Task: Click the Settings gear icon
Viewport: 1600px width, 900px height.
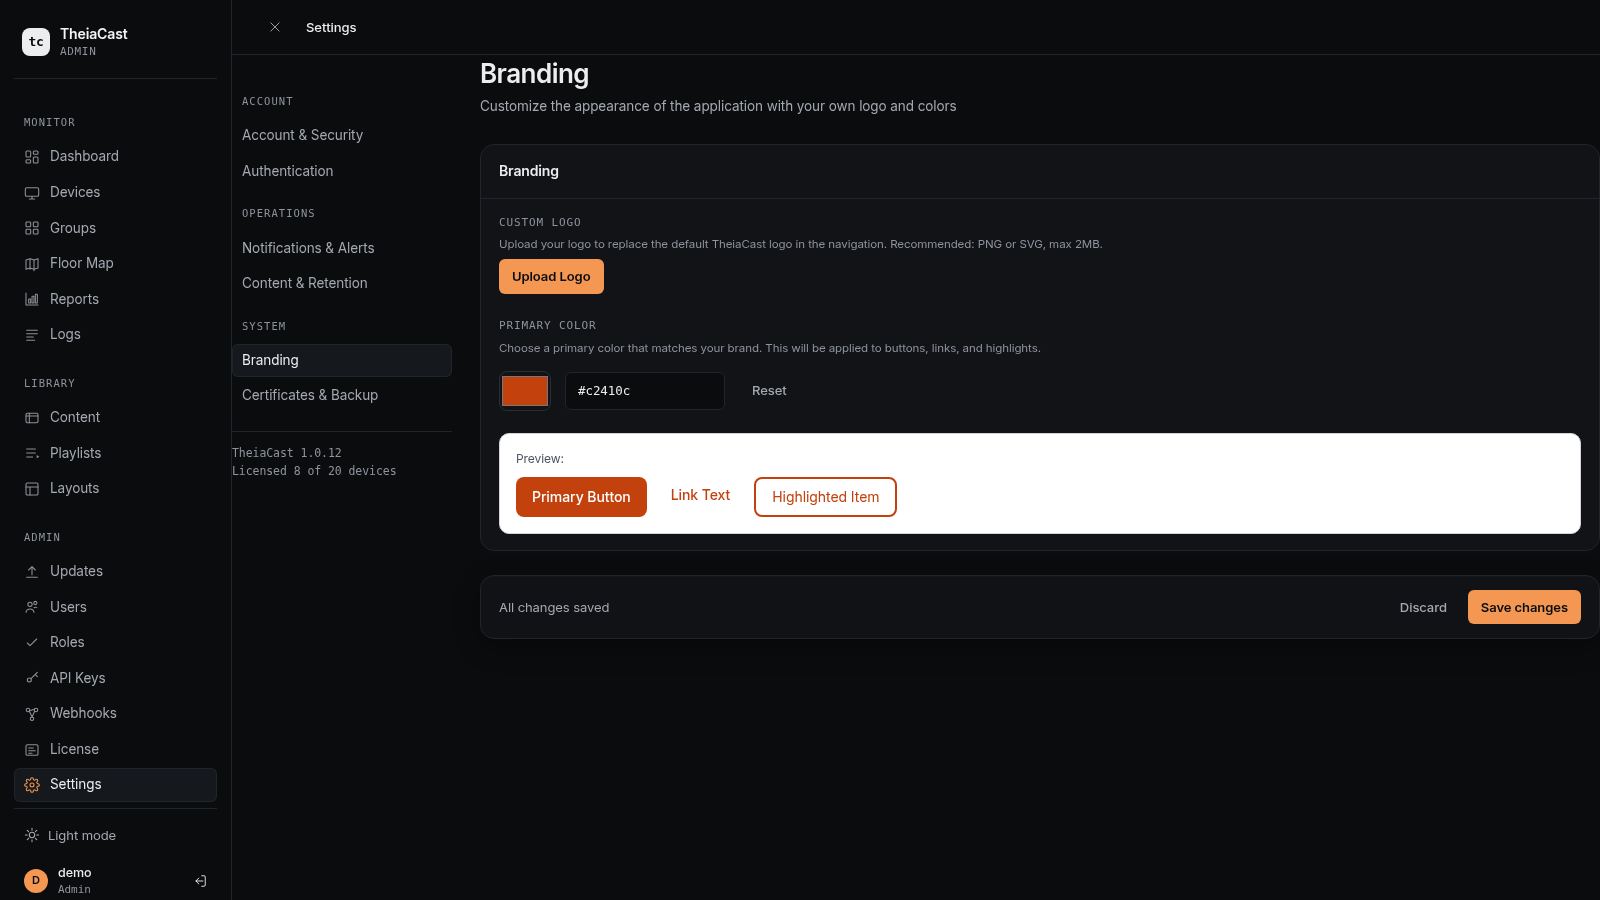Action: pos(32,785)
